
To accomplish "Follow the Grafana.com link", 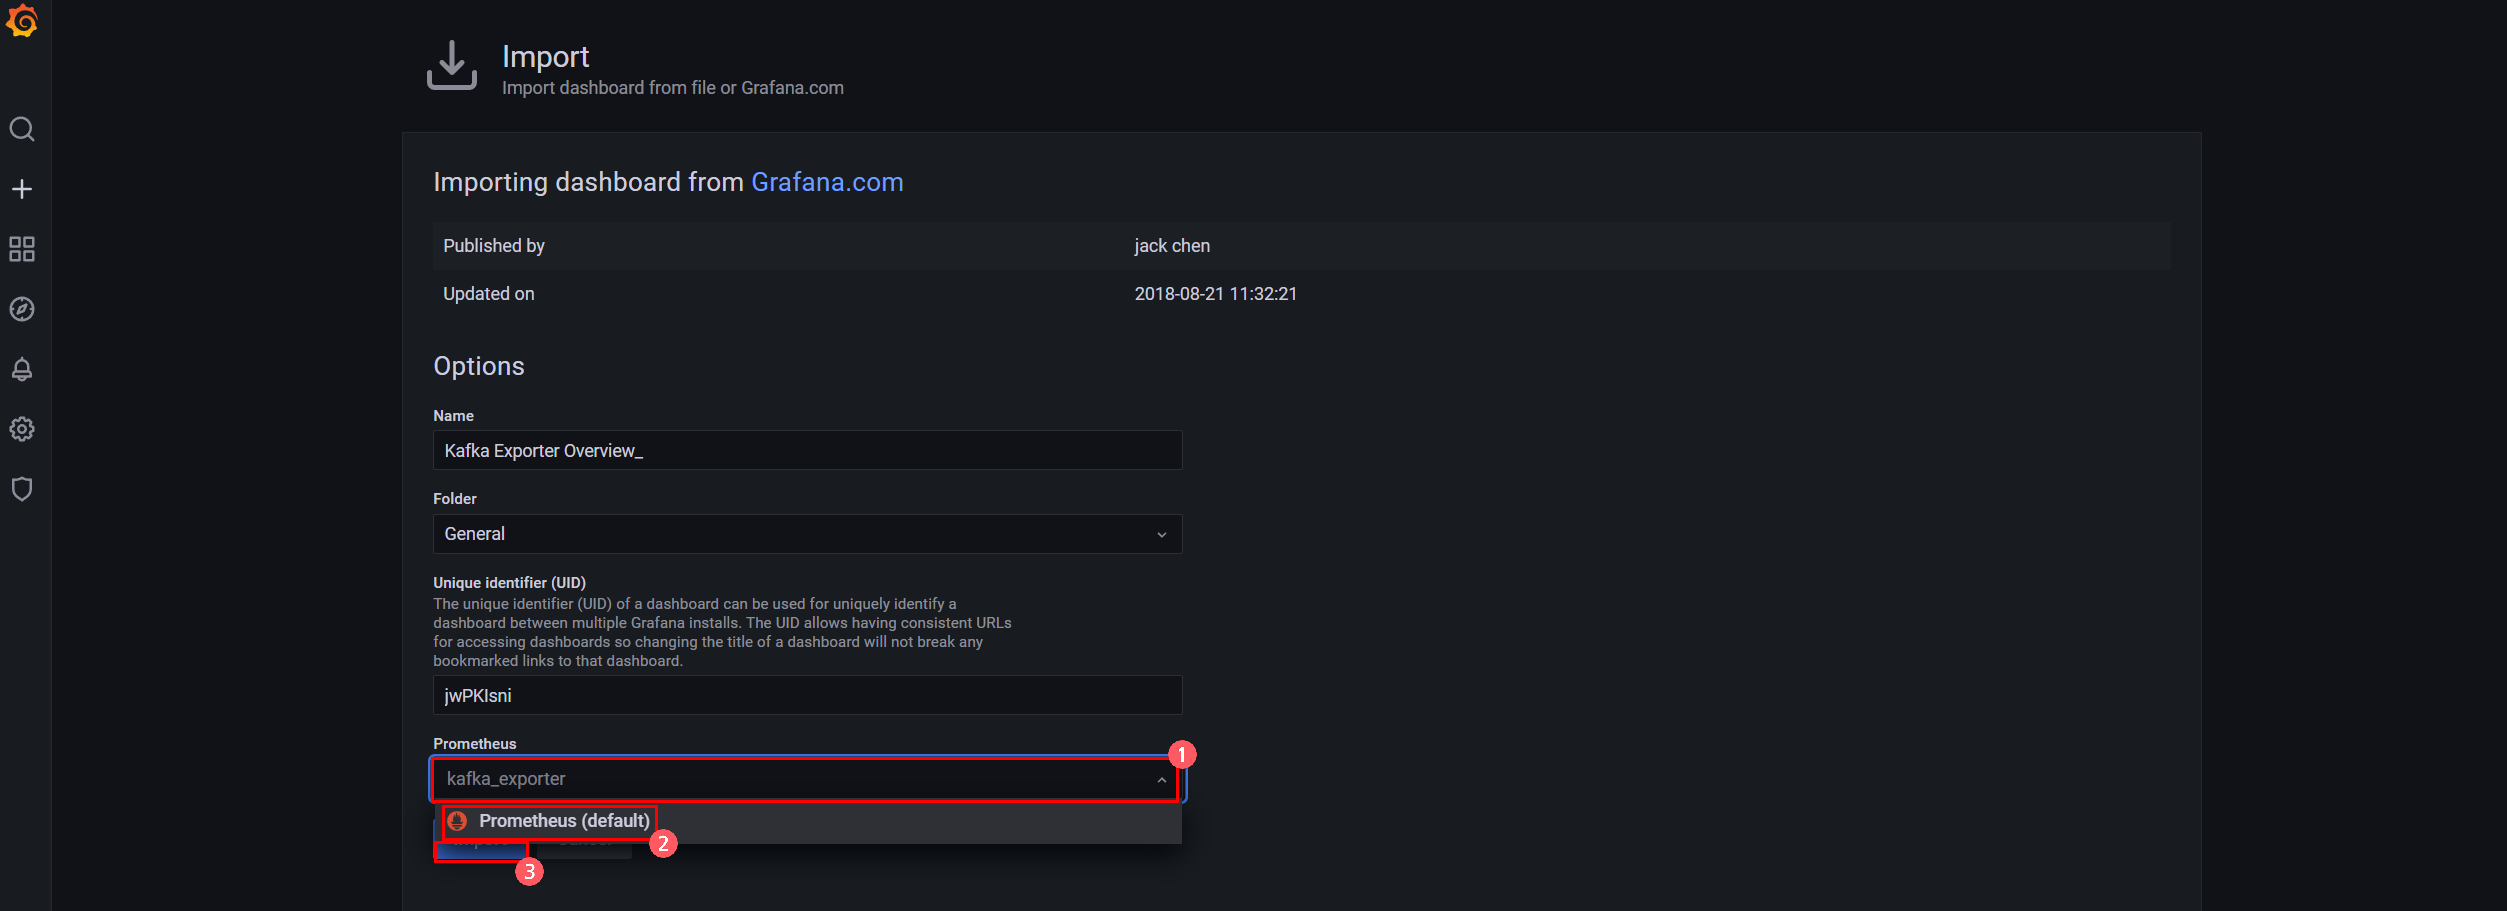I will (827, 182).
